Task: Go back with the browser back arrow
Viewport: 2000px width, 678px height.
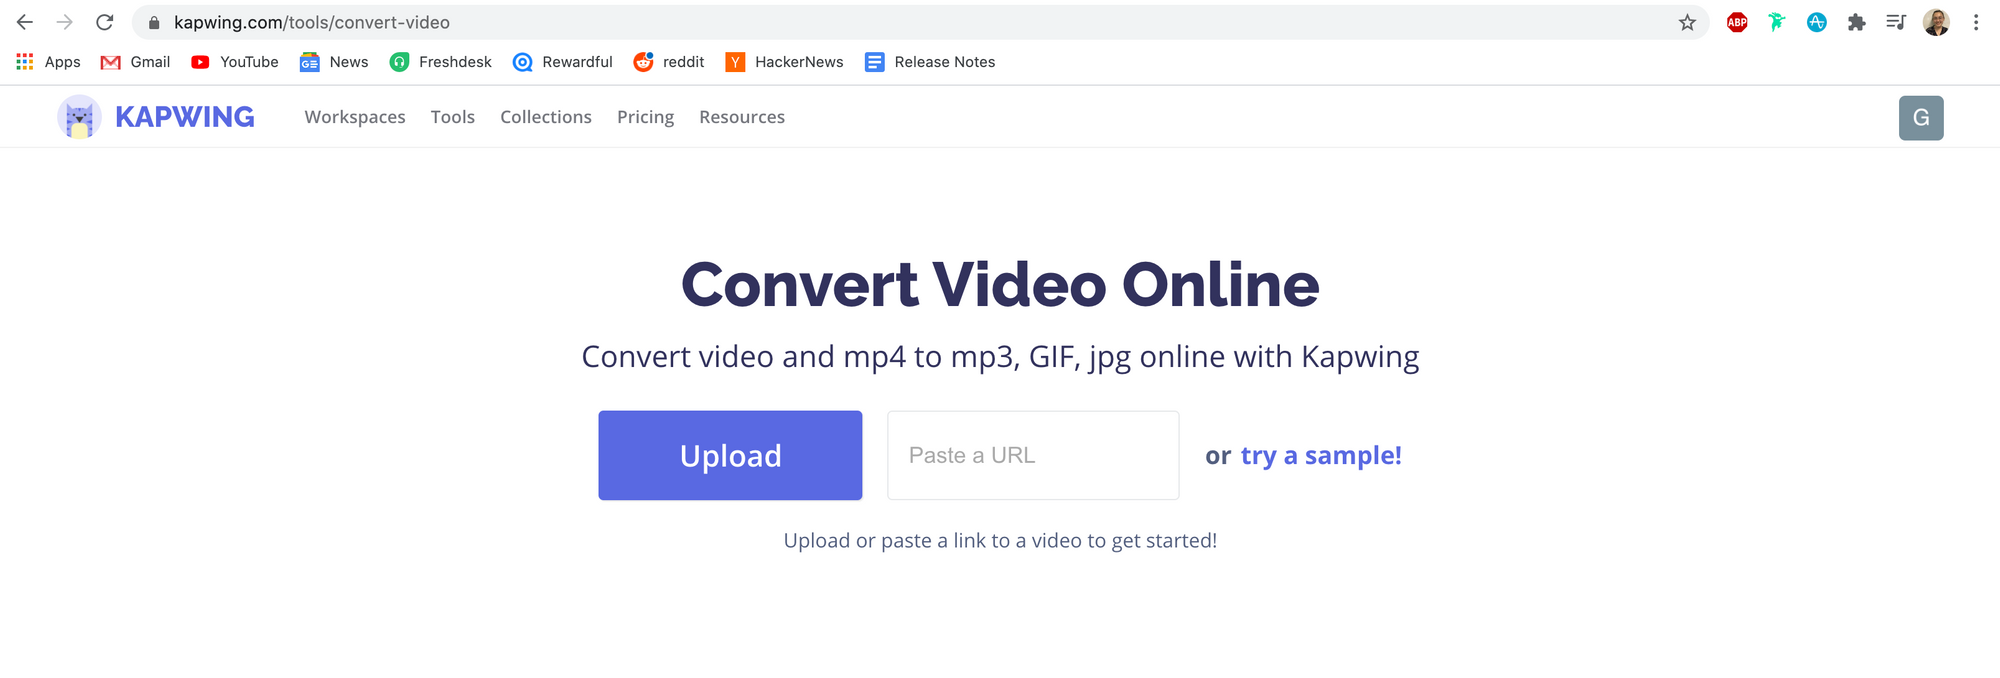Action: point(25,22)
